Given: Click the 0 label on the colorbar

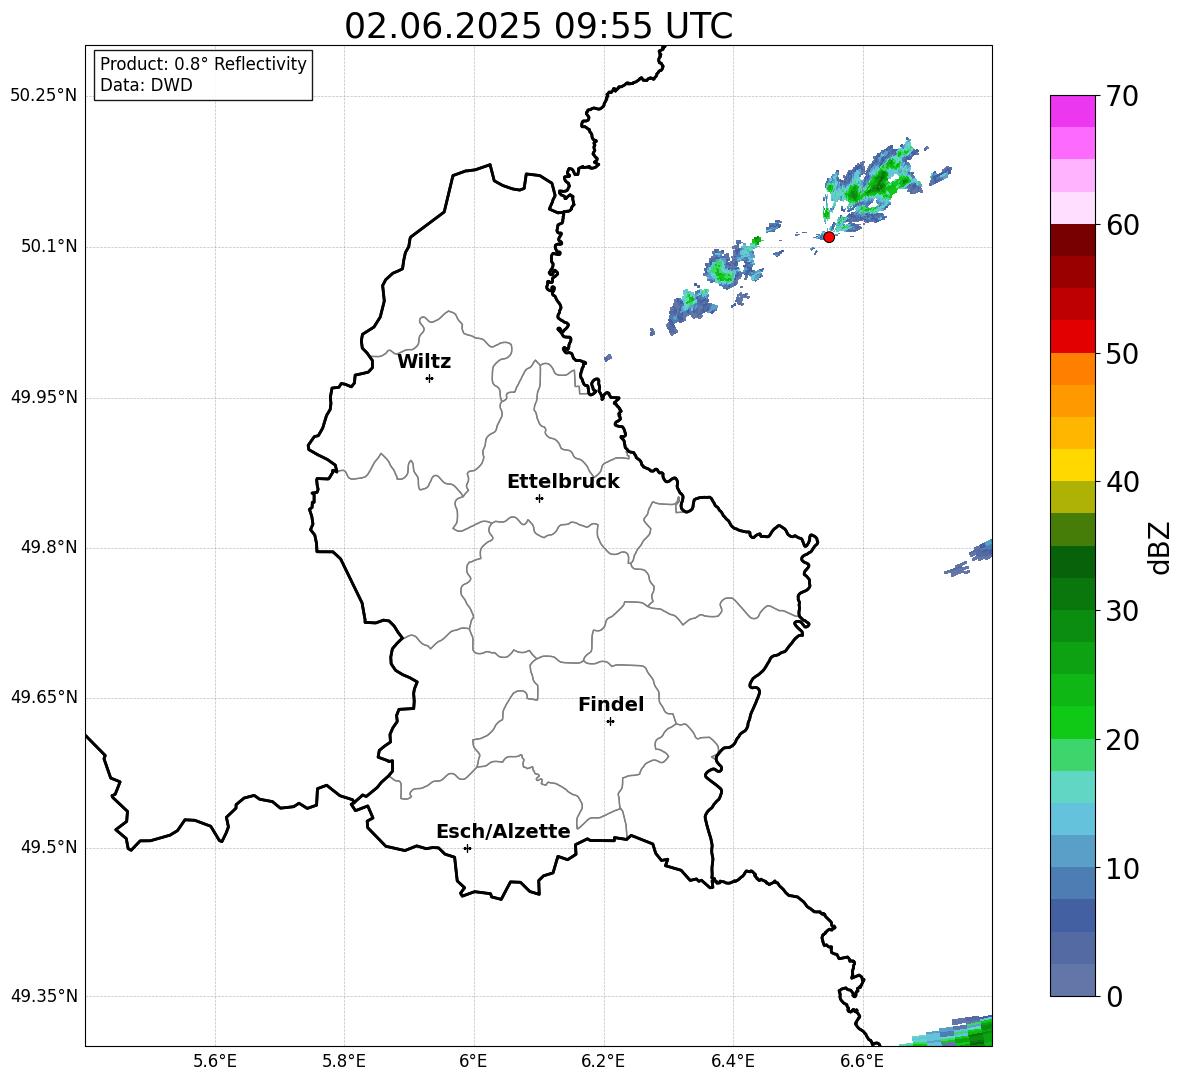Looking at the screenshot, I should 1114,996.
